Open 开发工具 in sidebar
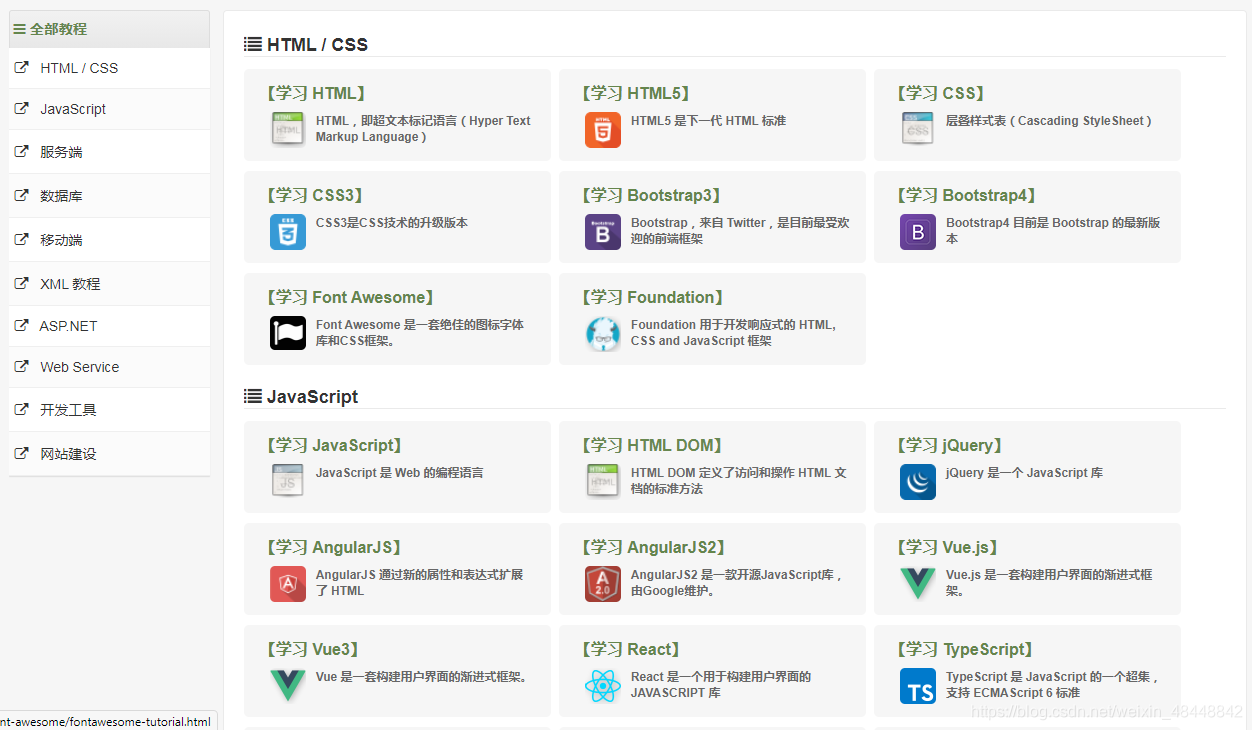Screen dimensions: 1252x730 point(109,410)
